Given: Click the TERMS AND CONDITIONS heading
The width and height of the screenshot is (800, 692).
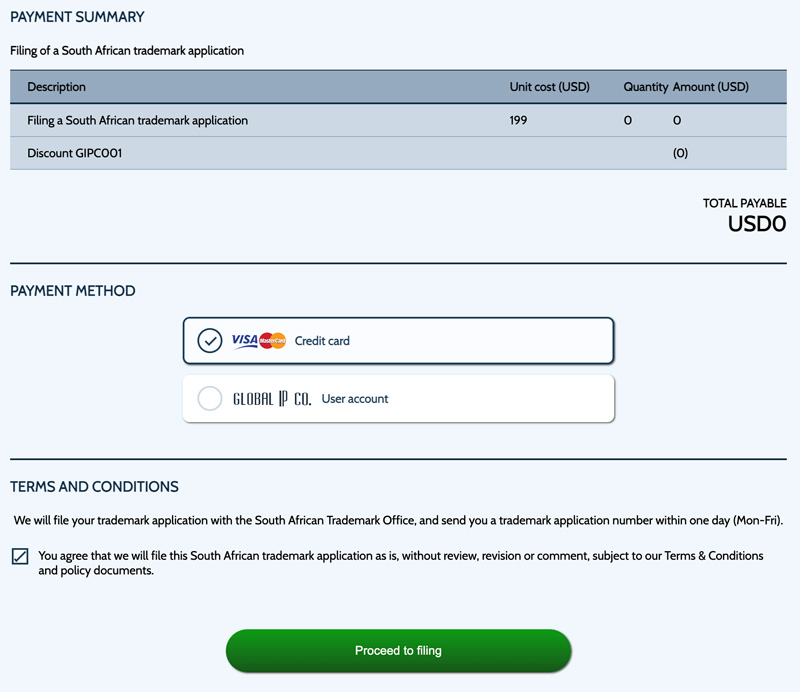Looking at the screenshot, I should (x=94, y=487).
